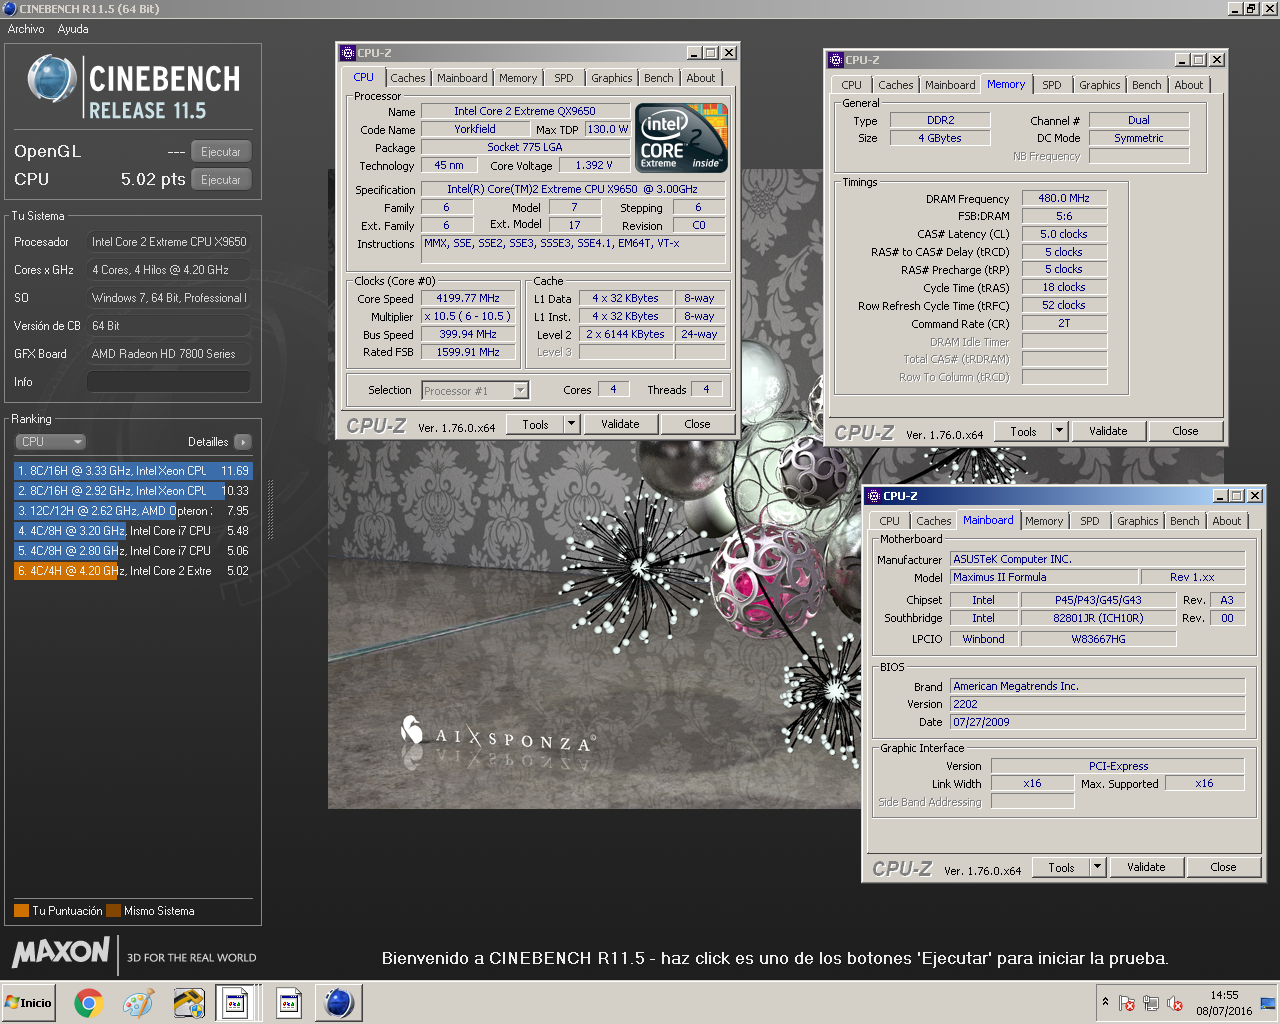The image size is (1280, 1024).
Task: Click the Tu Puntuación orange legend swatch
Action: pos(21,911)
